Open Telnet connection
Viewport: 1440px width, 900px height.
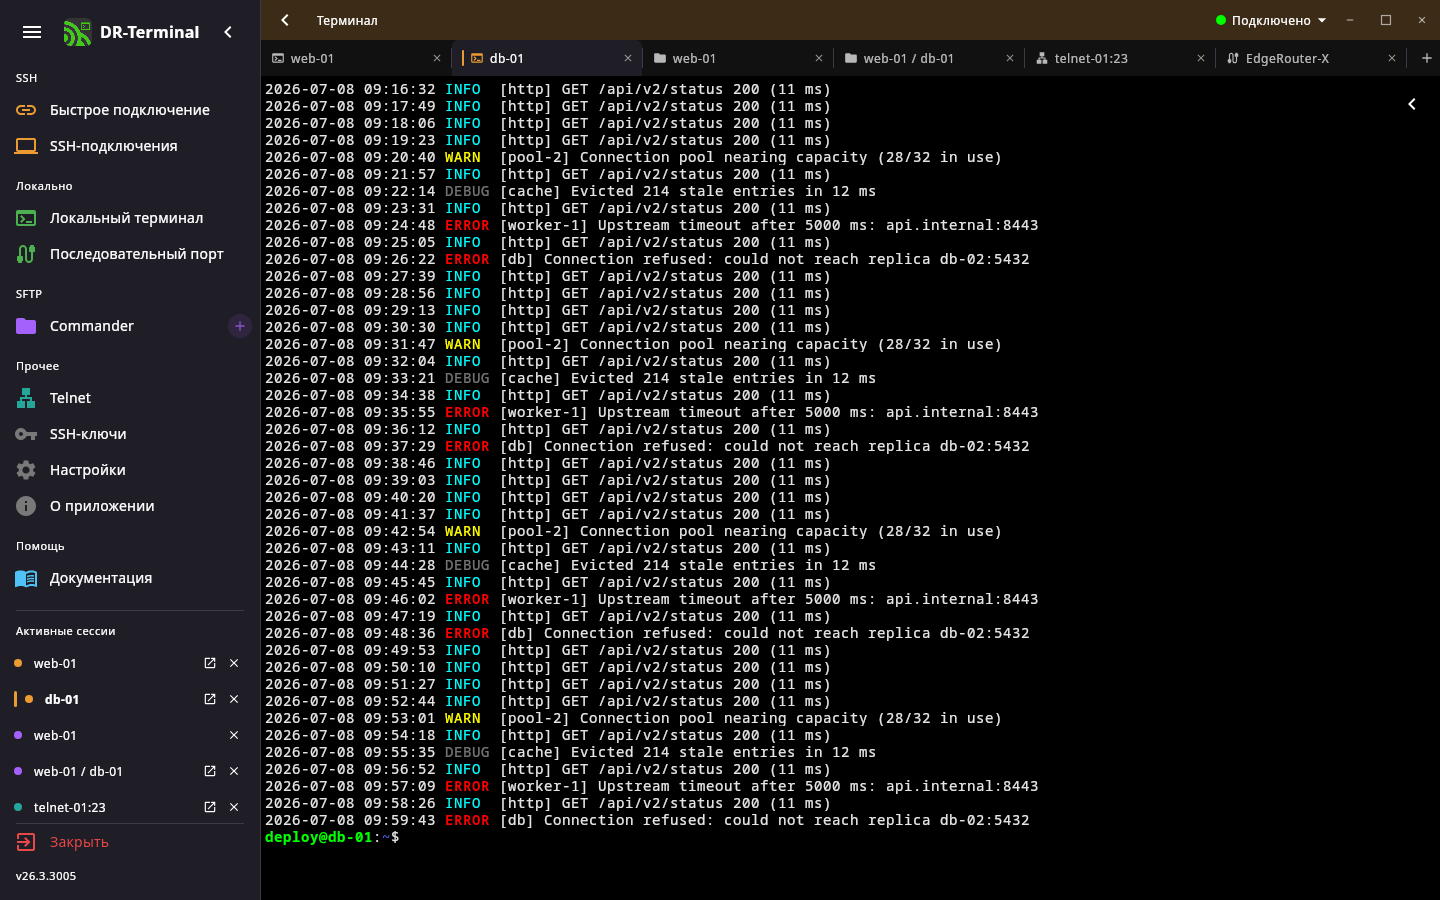pos(130,398)
